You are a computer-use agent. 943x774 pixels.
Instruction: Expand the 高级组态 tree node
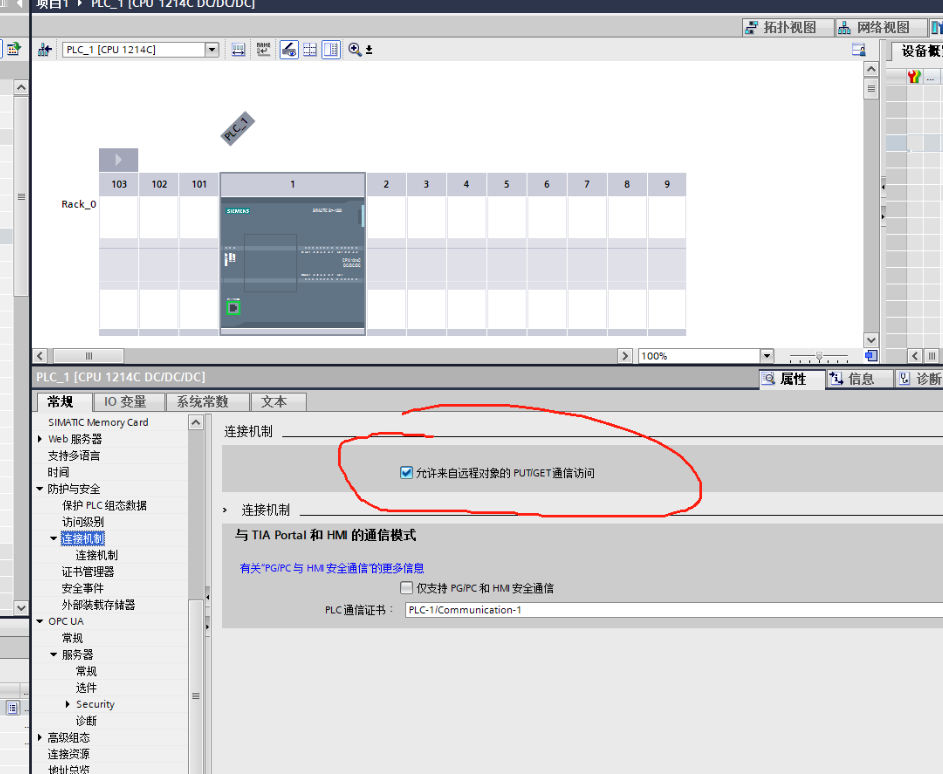[40, 737]
